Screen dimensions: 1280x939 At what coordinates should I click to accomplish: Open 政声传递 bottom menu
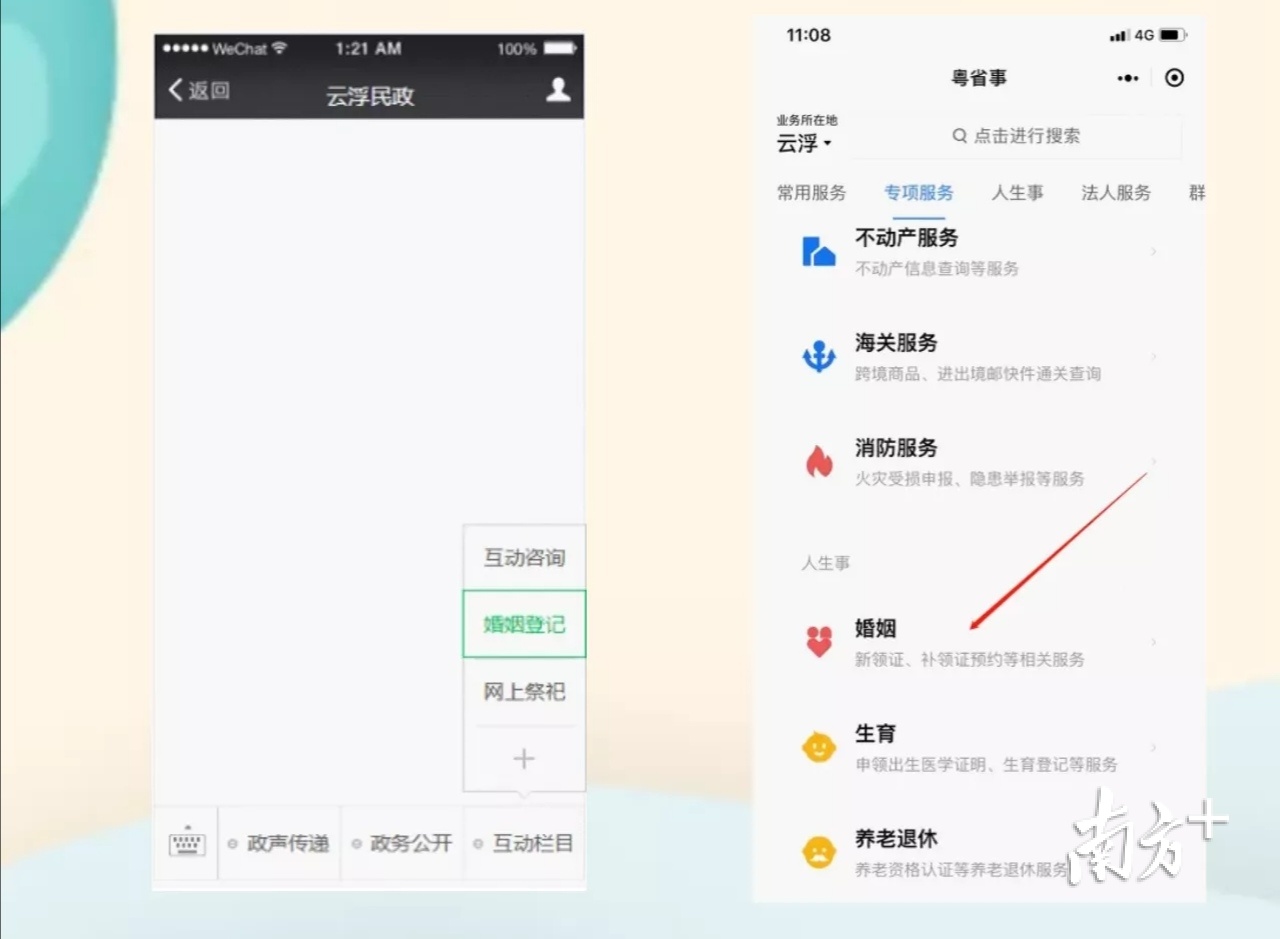point(279,844)
